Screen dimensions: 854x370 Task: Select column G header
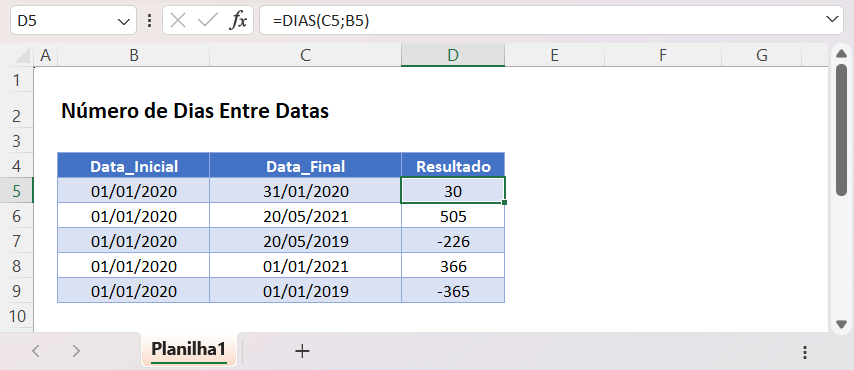pyautogui.click(x=762, y=55)
